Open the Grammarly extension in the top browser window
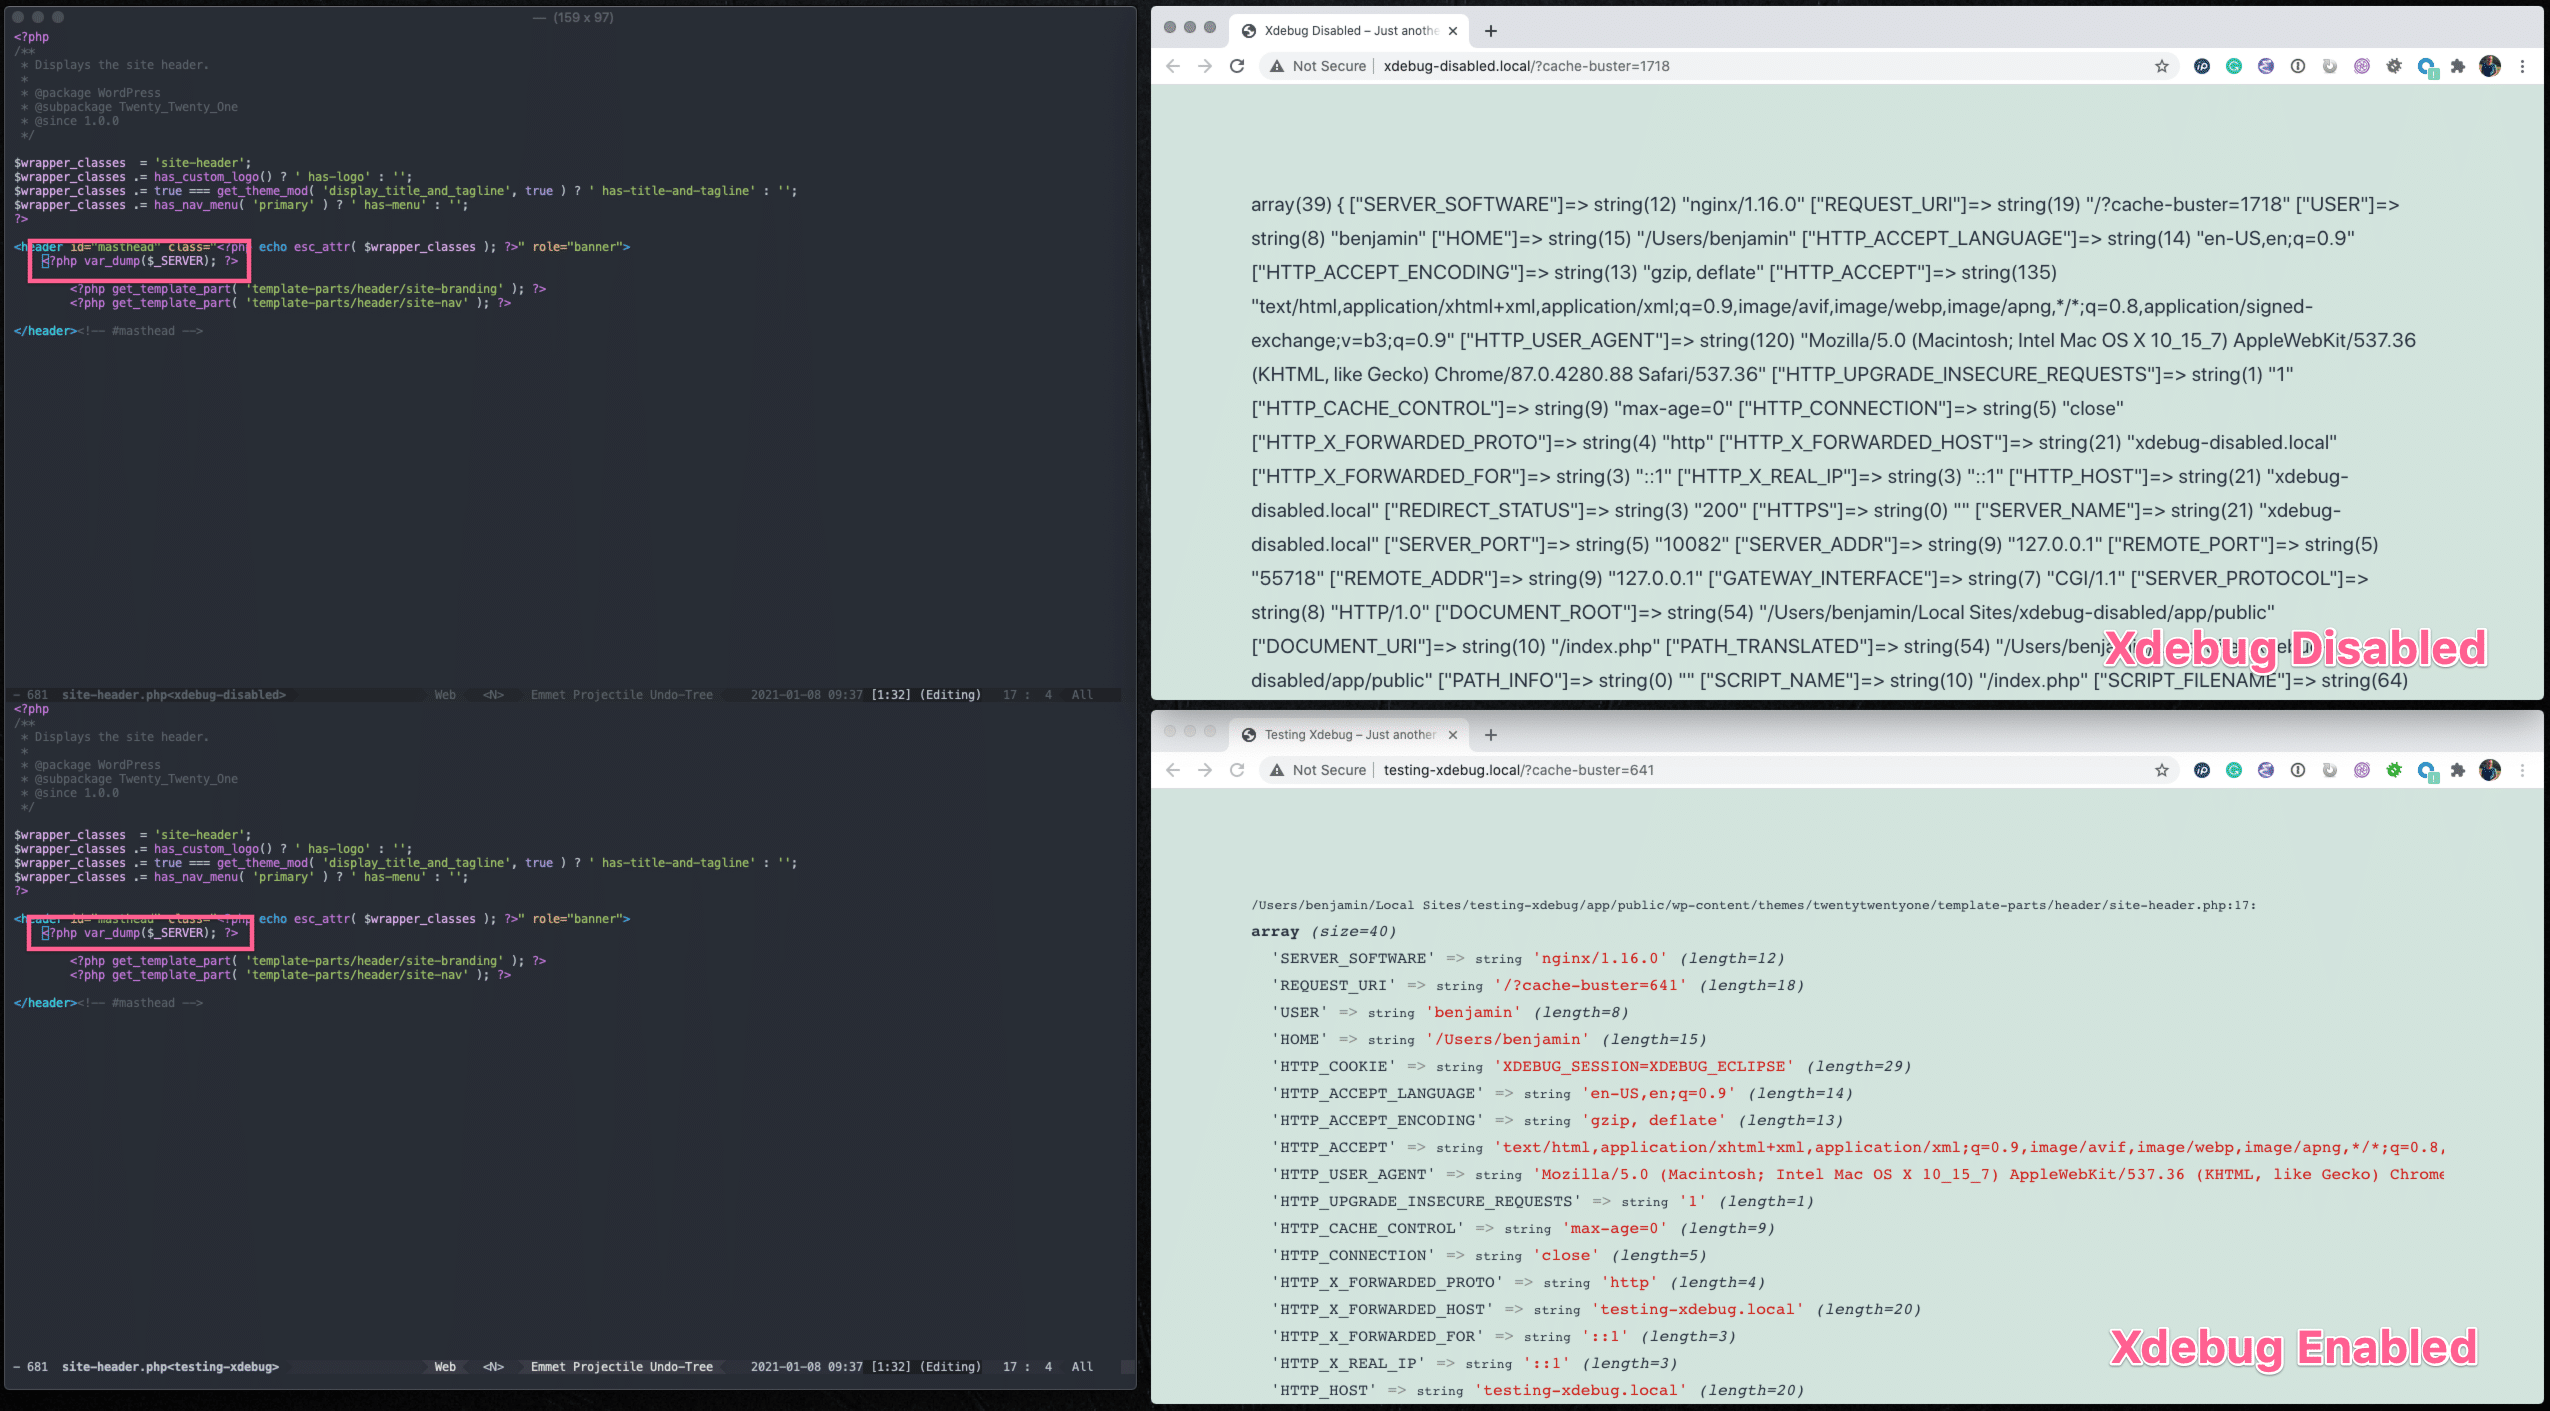The height and width of the screenshot is (1411, 2550). pyautogui.click(x=2234, y=66)
